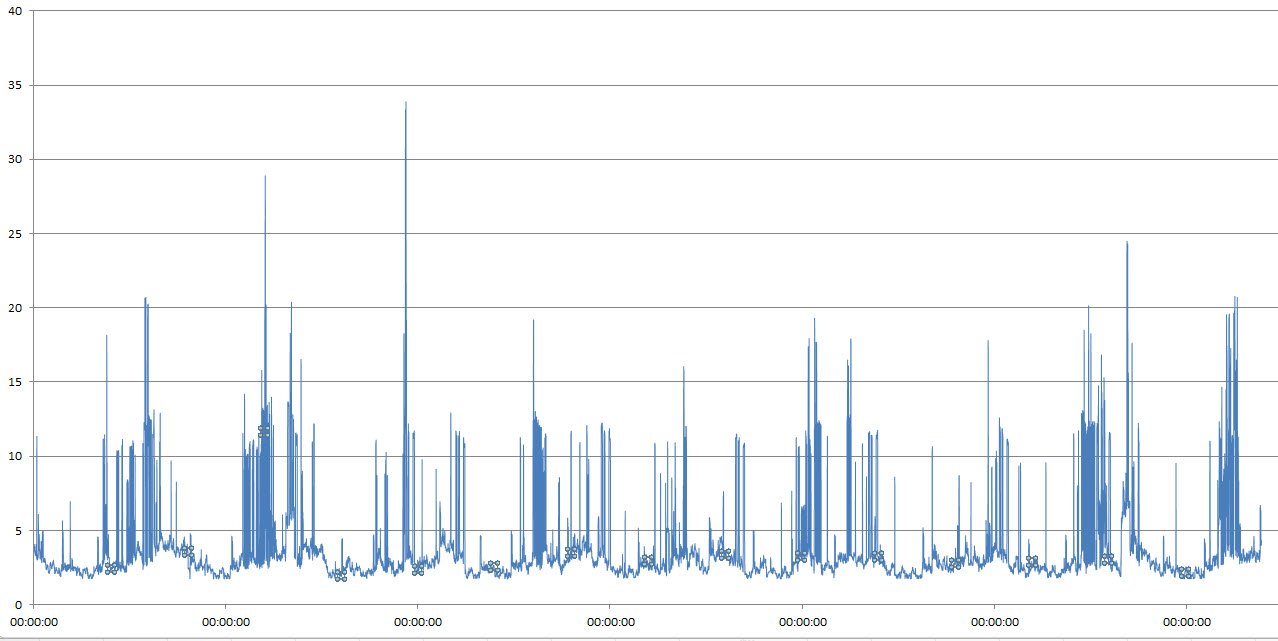Select the 20 label on the y-axis
Screen dimensions: 1278x641
pyautogui.click(x=15, y=308)
